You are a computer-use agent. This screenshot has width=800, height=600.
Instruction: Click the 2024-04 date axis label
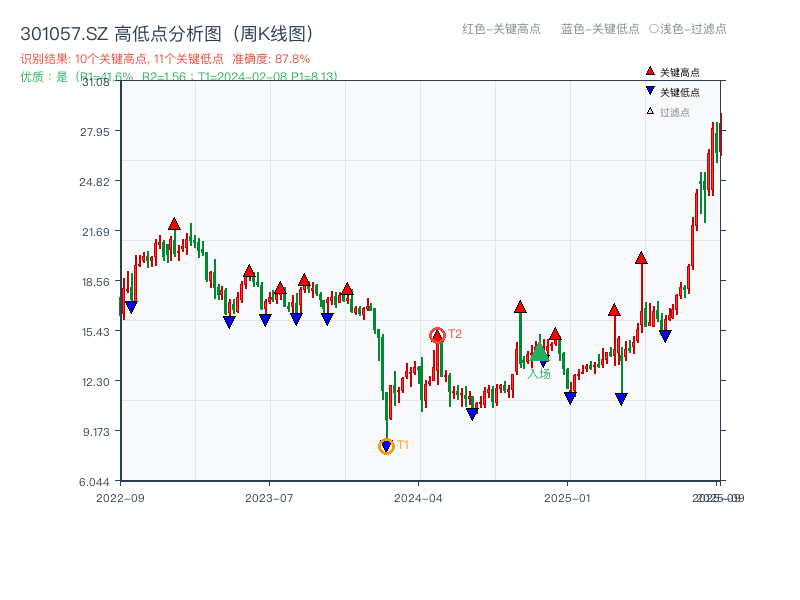tap(419, 497)
